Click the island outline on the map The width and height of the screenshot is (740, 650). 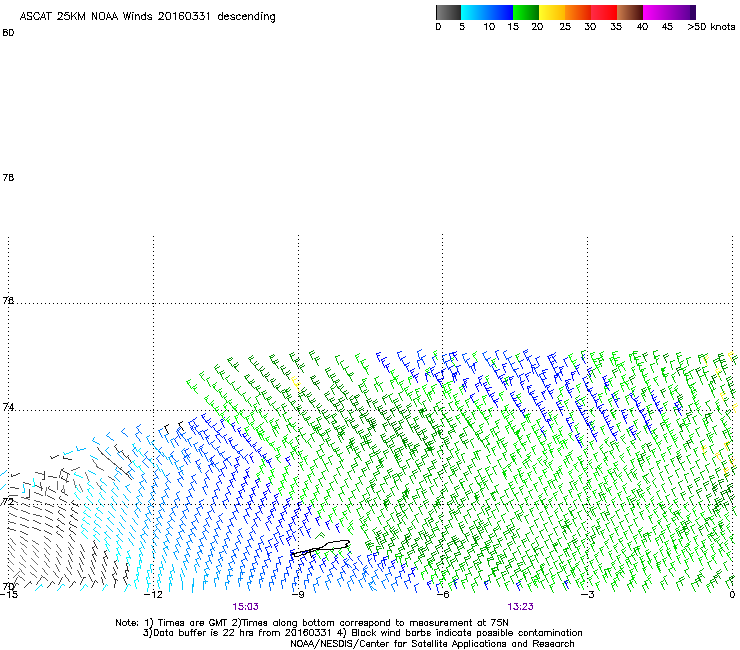(x=320, y=548)
